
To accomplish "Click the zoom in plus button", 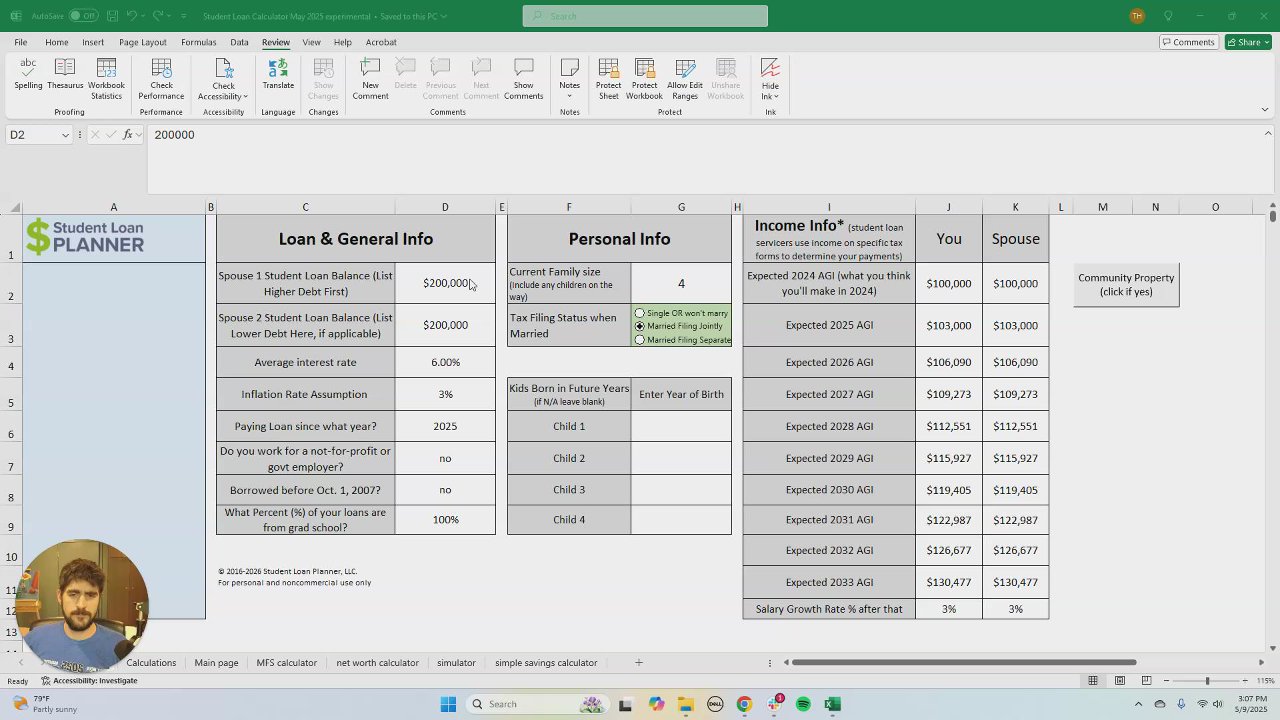I will pyautogui.click(x=1245, y=681).
